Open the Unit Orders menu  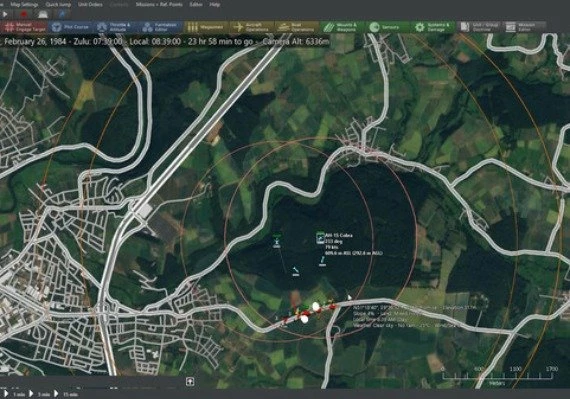pos(90,5)
